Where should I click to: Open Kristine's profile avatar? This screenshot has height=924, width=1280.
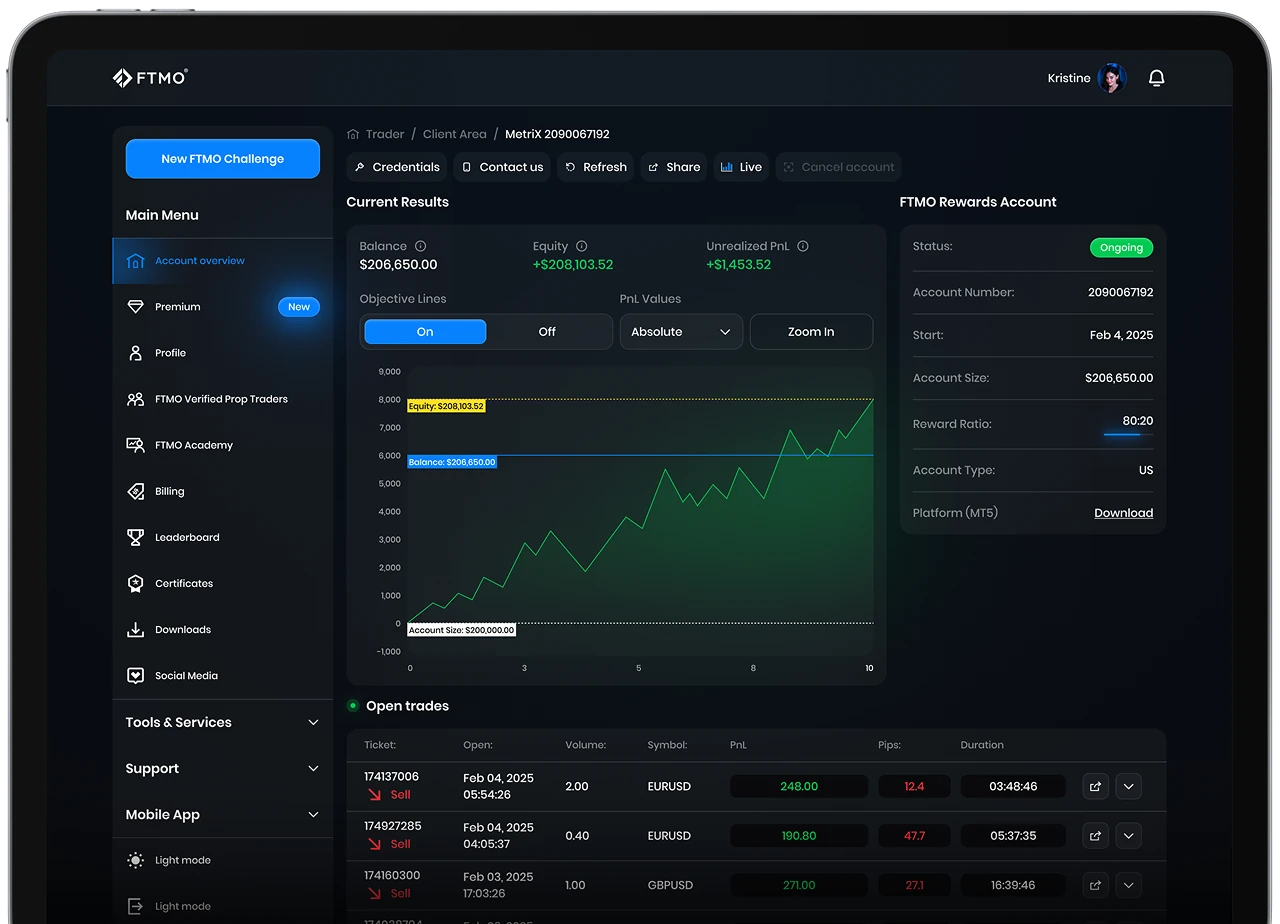[x=1111, y=78]
